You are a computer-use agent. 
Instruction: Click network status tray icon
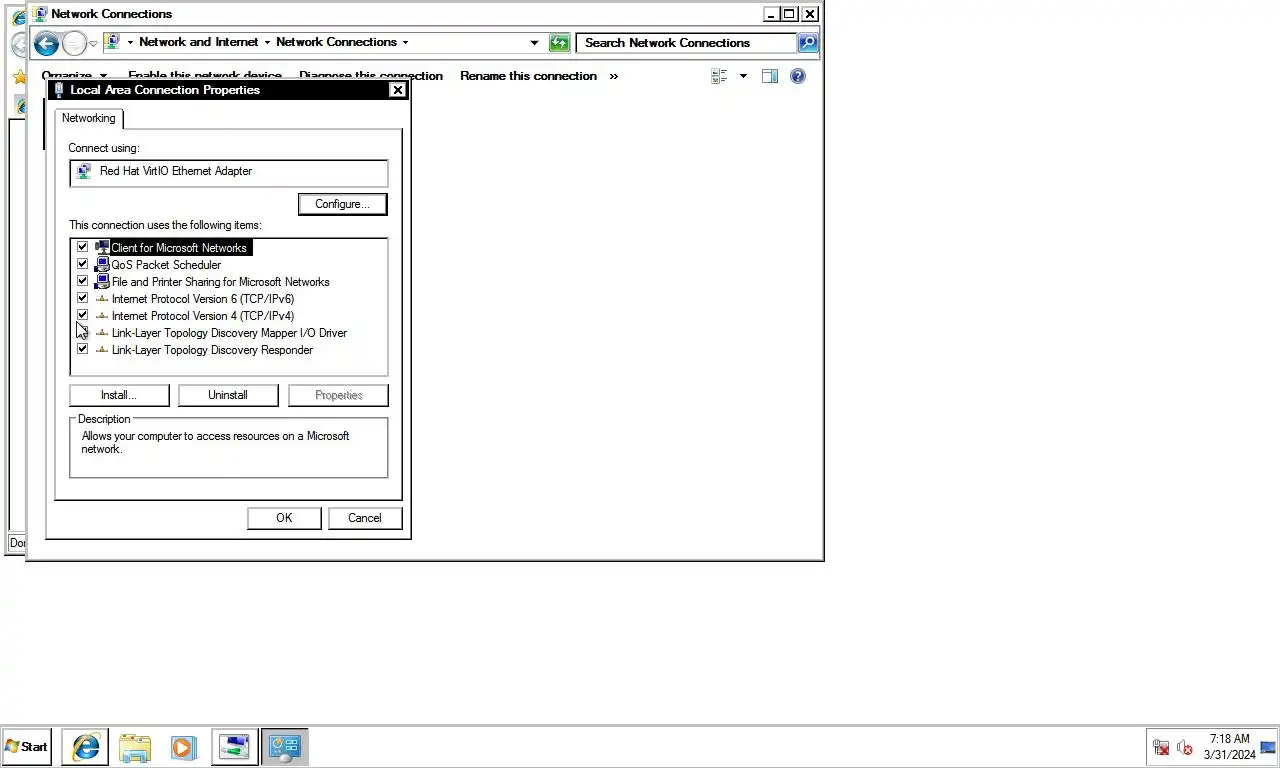coord(1161,748)
